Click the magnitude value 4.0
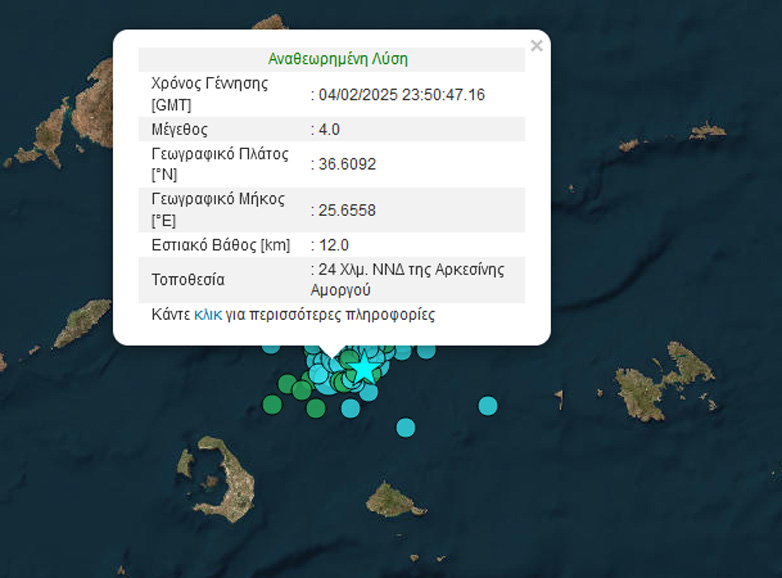782x578 pixels. [329, 129]
